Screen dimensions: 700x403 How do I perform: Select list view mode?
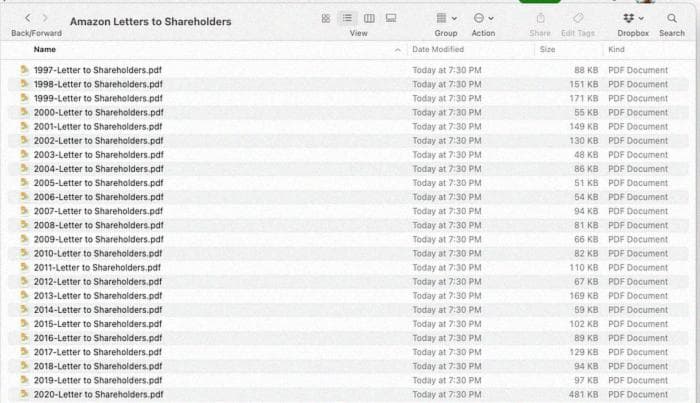[x=347, y=18]
